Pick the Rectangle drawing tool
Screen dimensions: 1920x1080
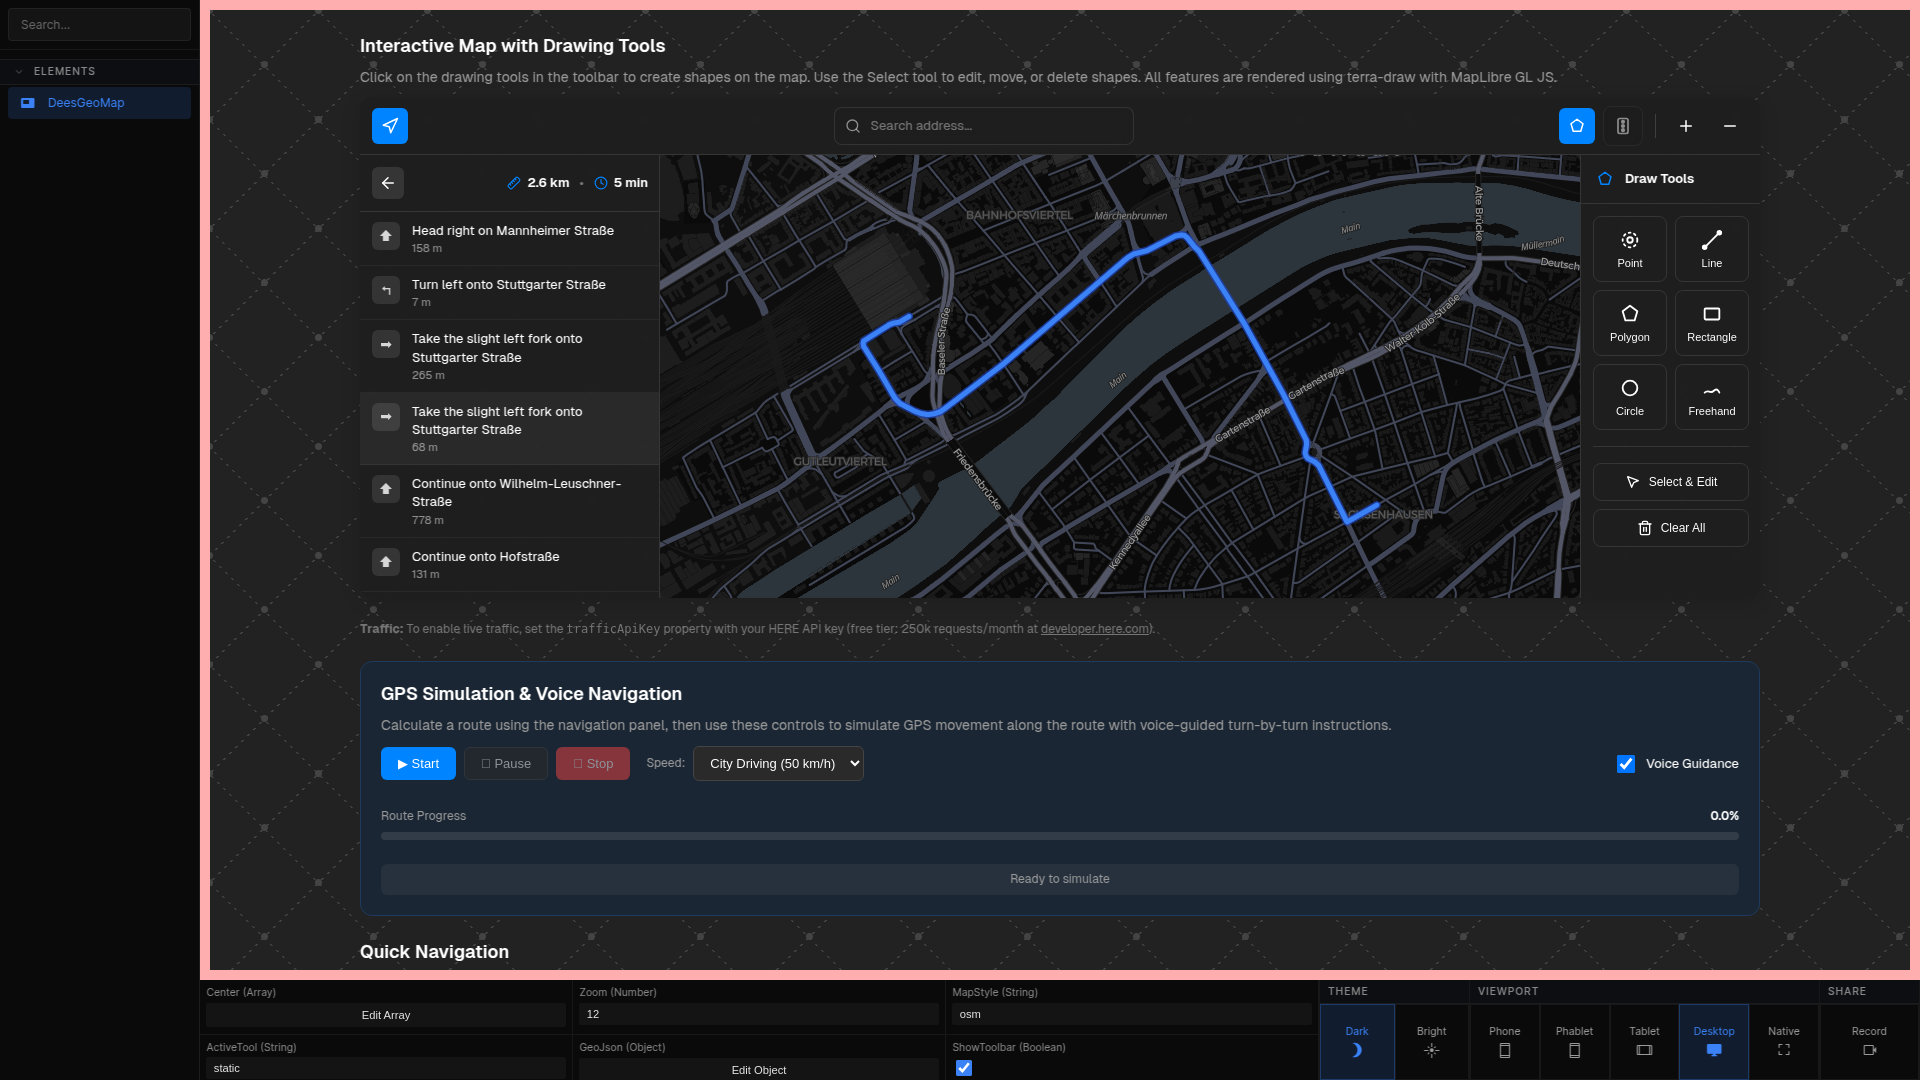click(x=1711, y=323)
